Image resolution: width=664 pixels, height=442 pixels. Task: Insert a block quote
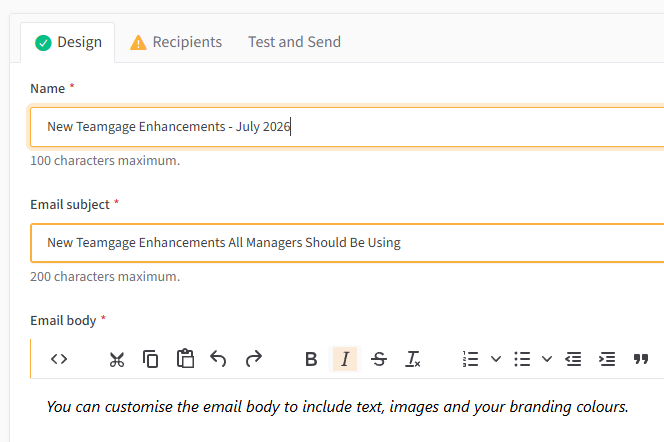[641, 359]
